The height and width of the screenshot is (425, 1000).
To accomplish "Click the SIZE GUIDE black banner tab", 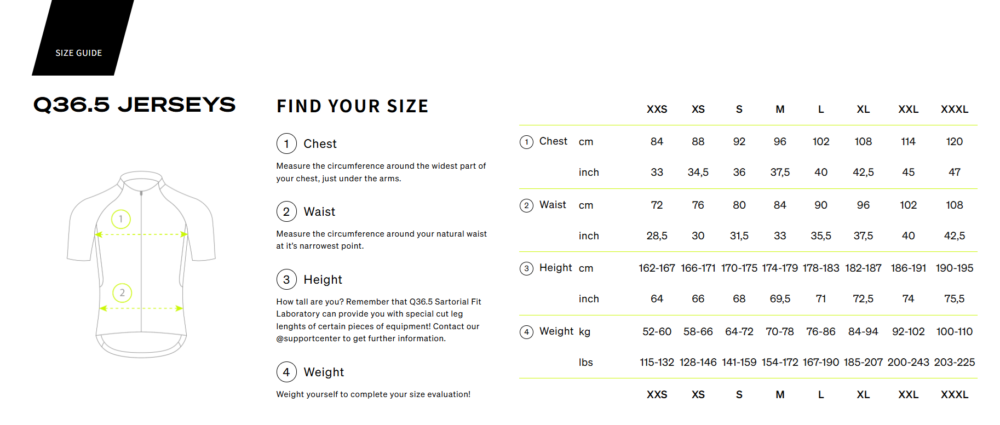I will [83, 38].
